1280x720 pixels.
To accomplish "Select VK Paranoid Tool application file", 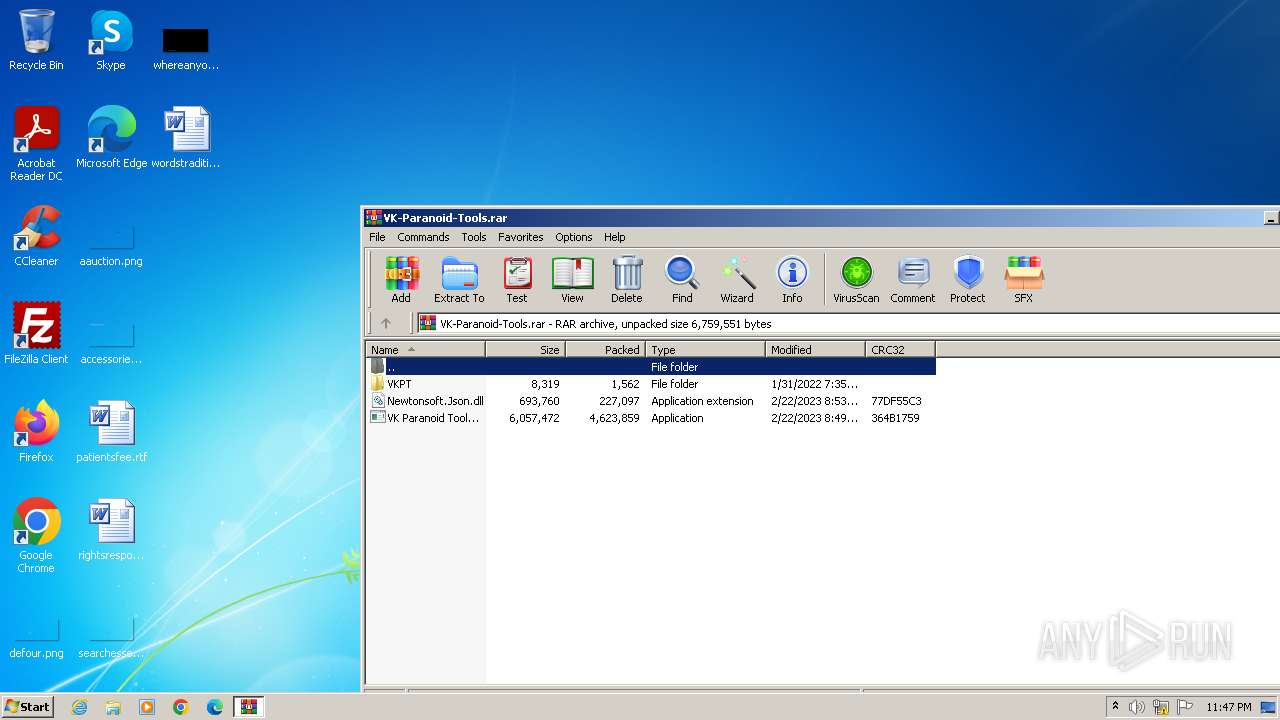I will pos(651,418).
